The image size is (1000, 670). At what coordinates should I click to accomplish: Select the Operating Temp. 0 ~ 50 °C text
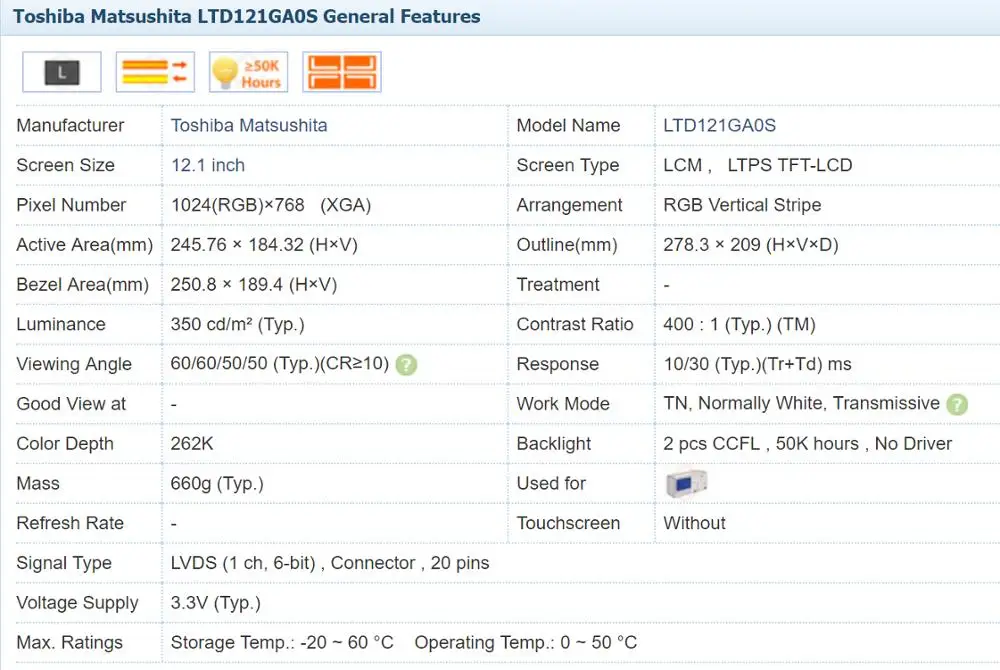tap(526, 642)
